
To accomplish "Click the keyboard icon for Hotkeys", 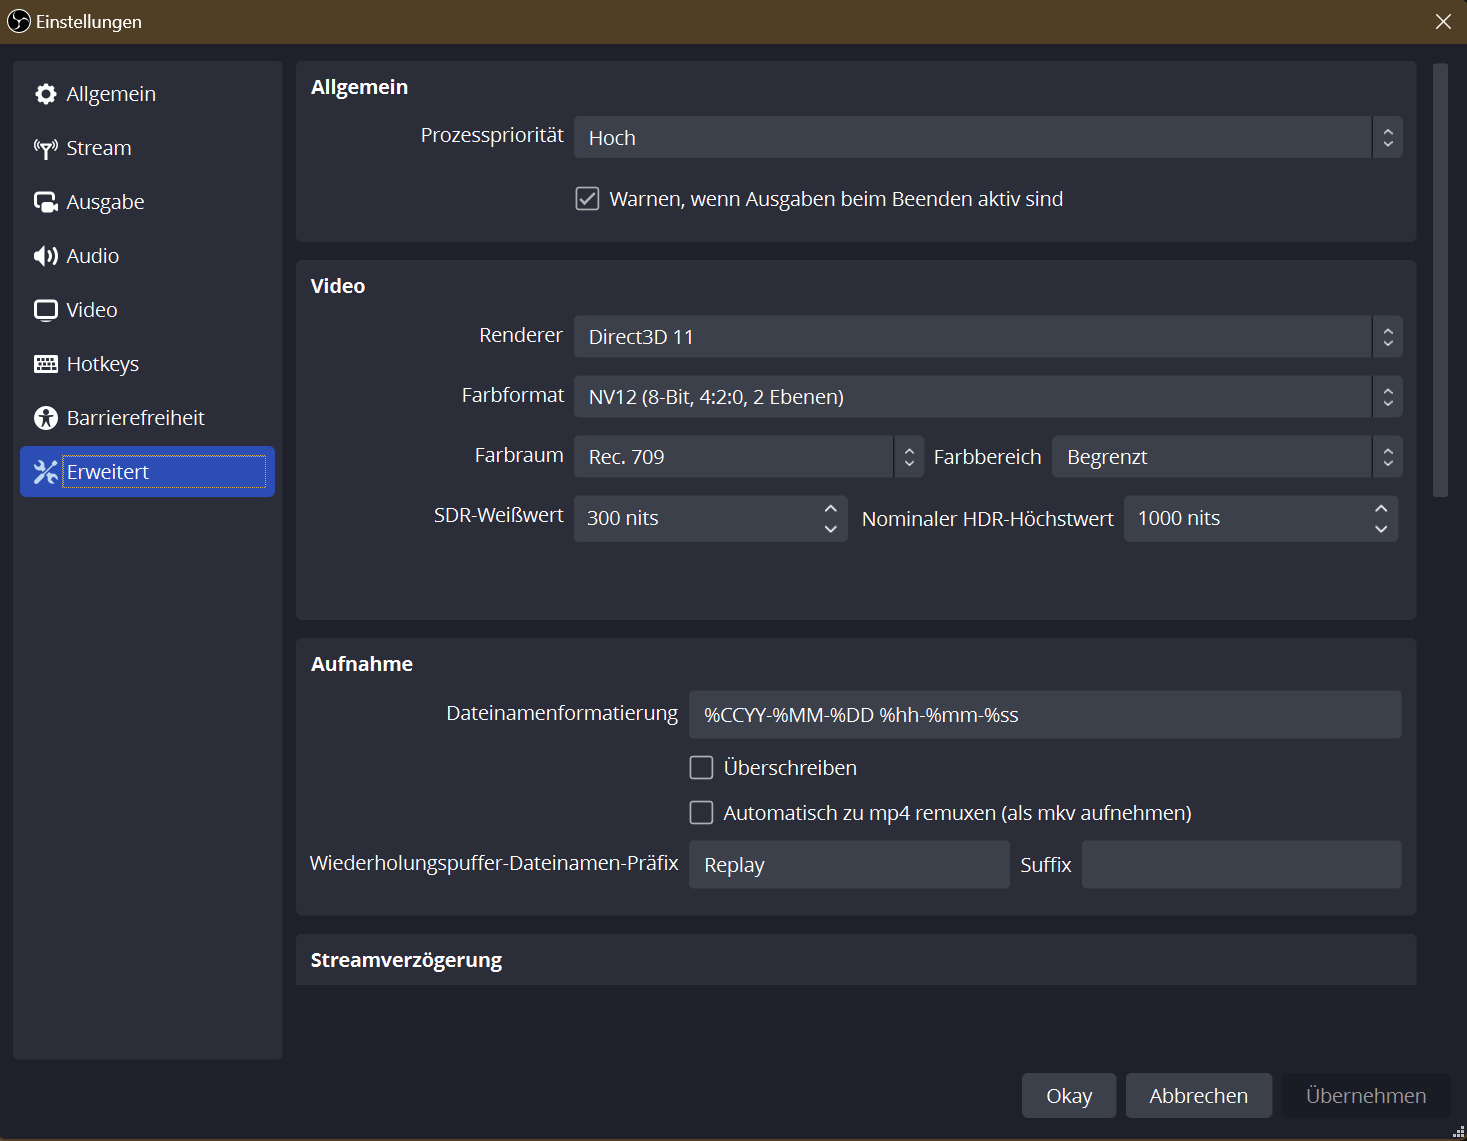I will (x=46, y=364).
